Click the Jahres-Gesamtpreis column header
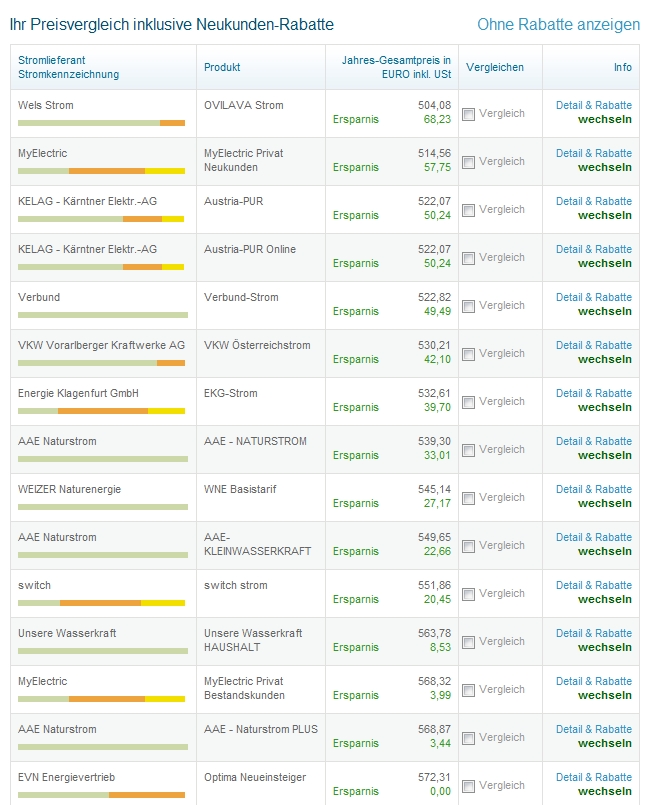Screen dimensions: 647x805 (396, 67)
